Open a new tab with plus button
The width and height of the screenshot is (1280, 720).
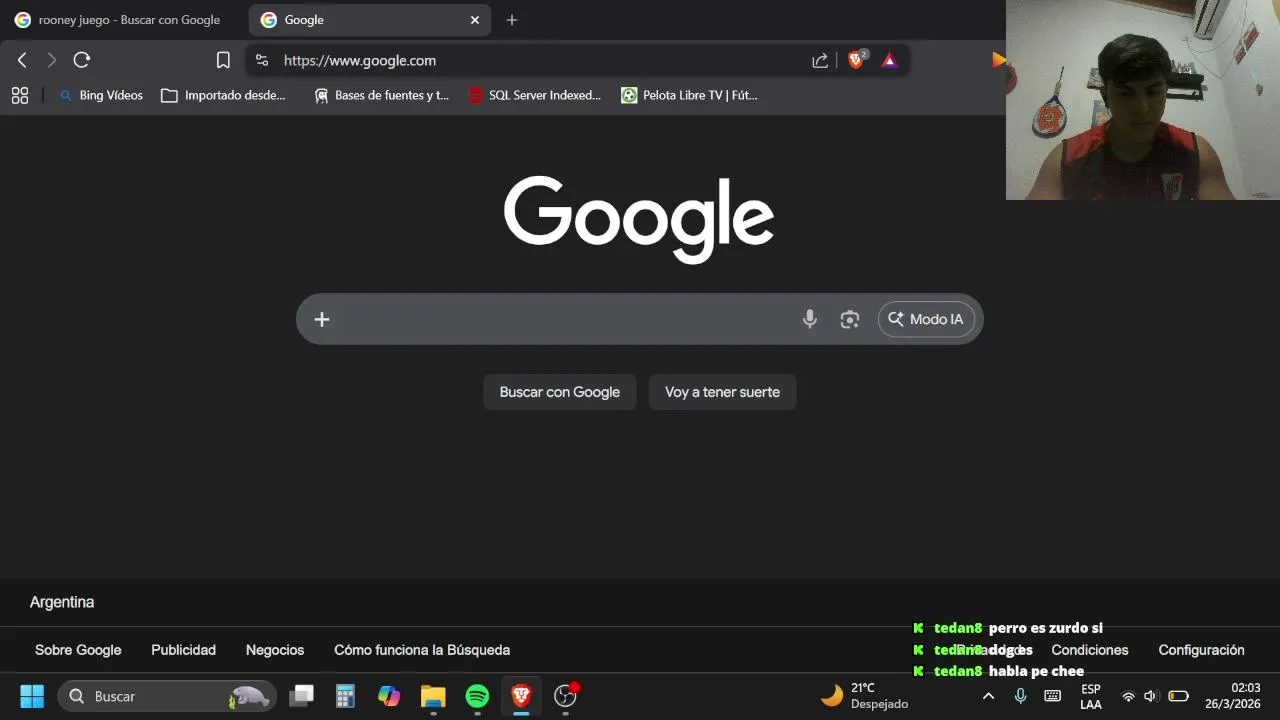(x=512, y=20)
